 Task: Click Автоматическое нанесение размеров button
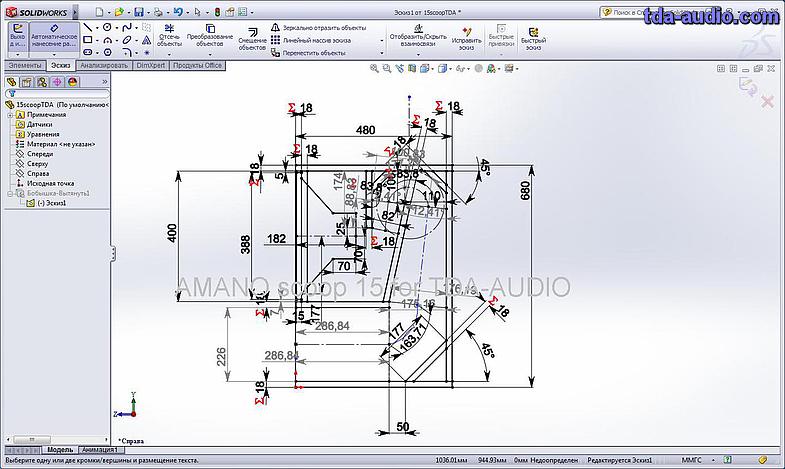click(54, 36)
